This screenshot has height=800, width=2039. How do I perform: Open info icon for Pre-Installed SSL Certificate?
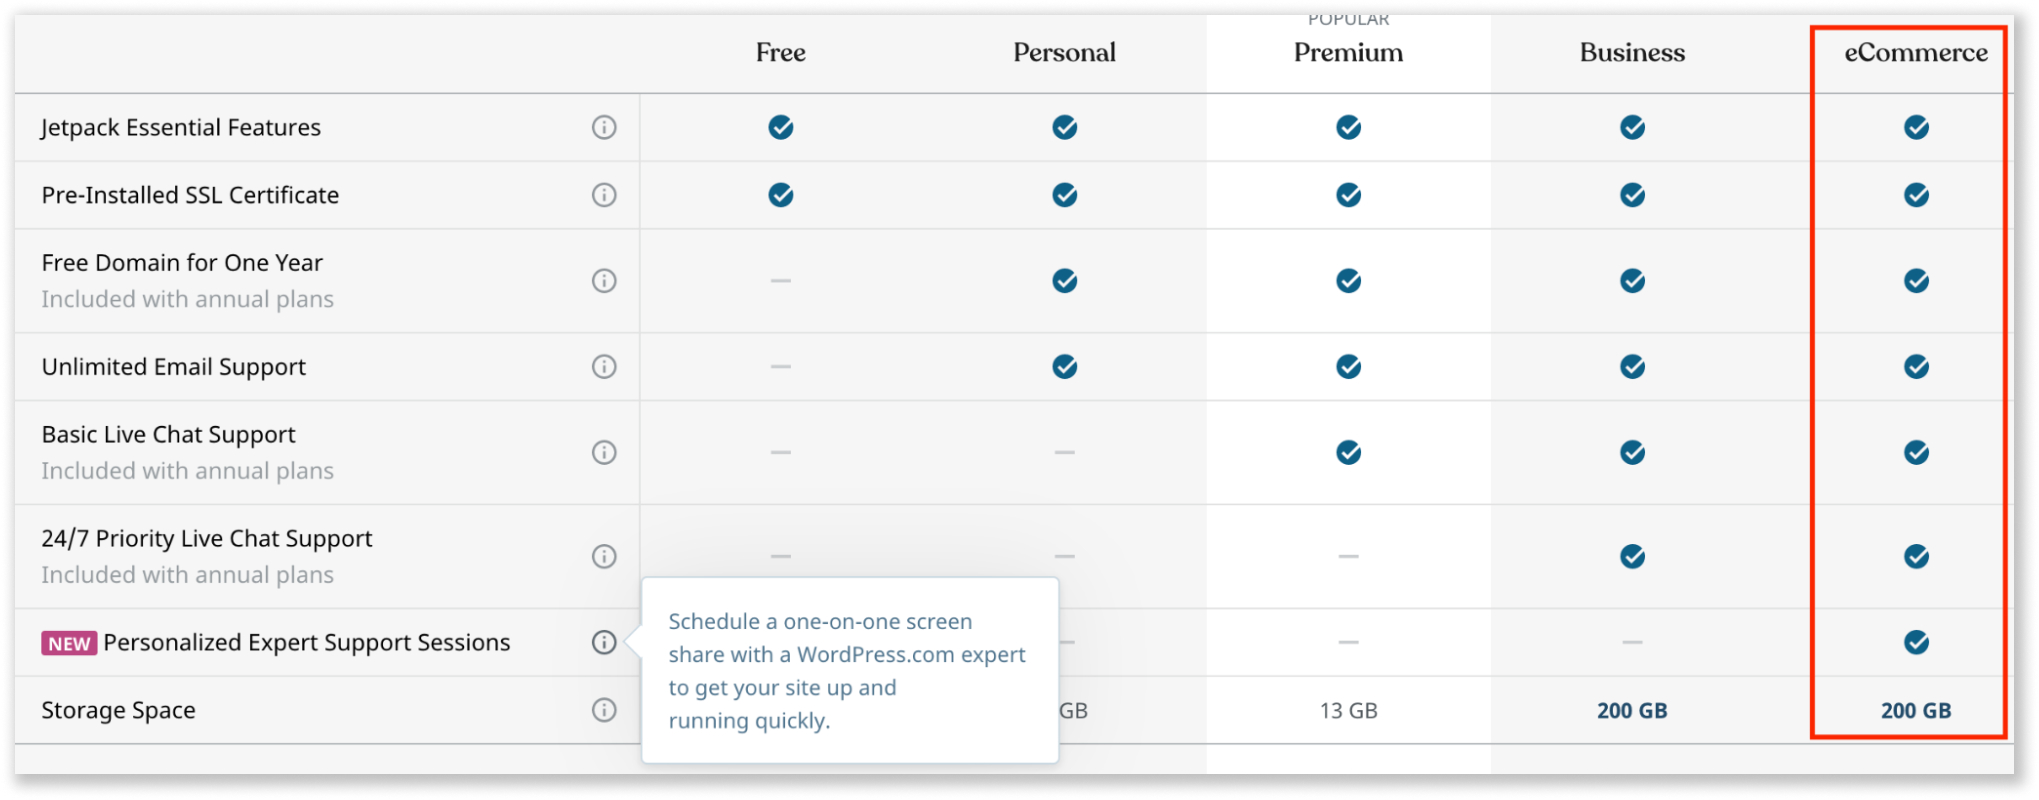point(604,195)
